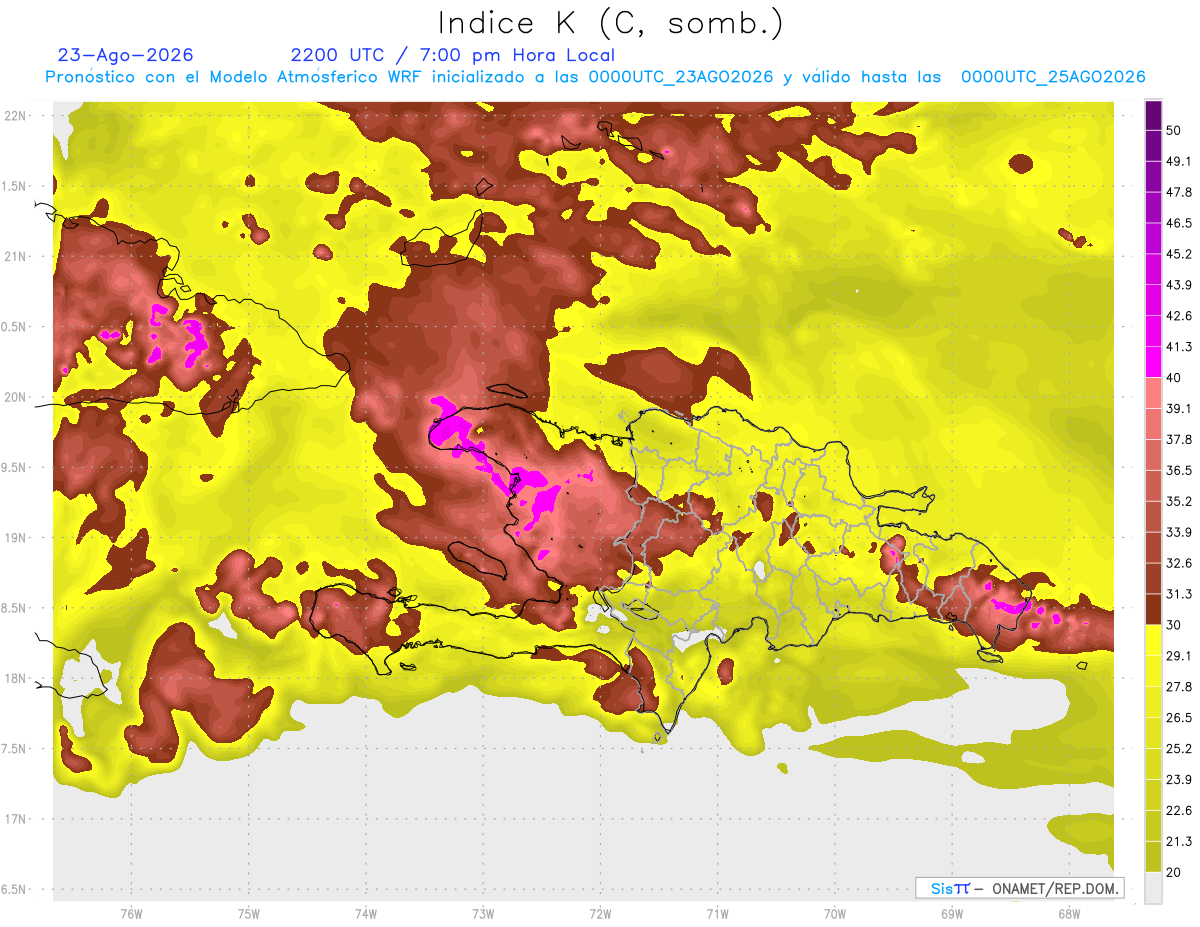1200x927 pixels.
Task: Click the '42.6' legend value
Action: [1179, 316]
